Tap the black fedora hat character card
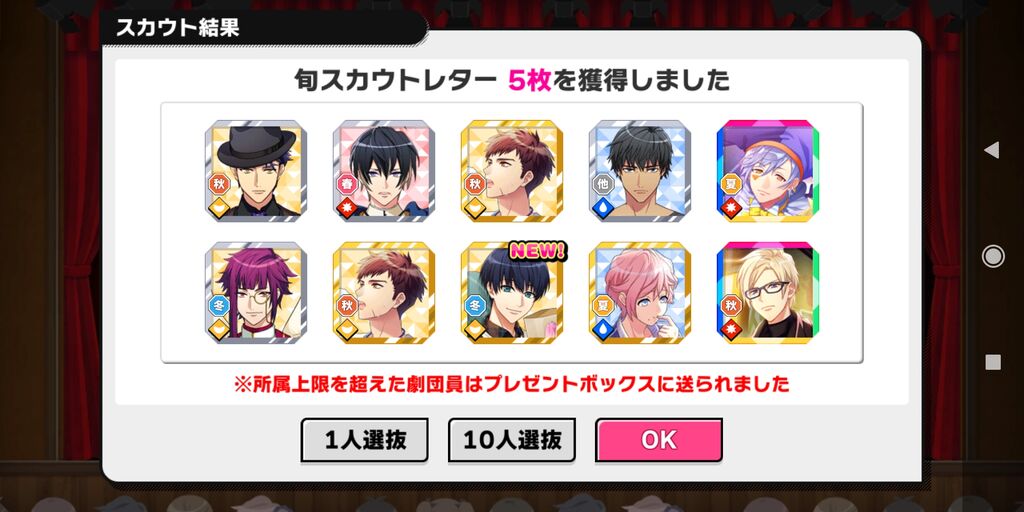 pyautogui.click(x=256, y=171)
